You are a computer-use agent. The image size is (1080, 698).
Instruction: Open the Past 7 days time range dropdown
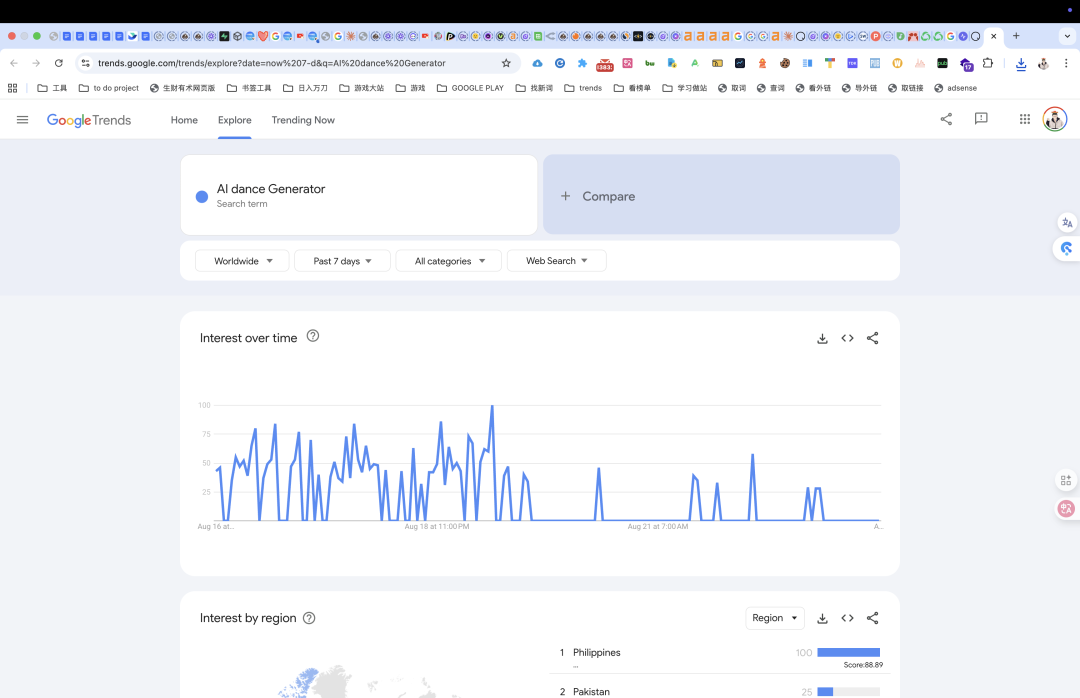(x=342, y=260)
